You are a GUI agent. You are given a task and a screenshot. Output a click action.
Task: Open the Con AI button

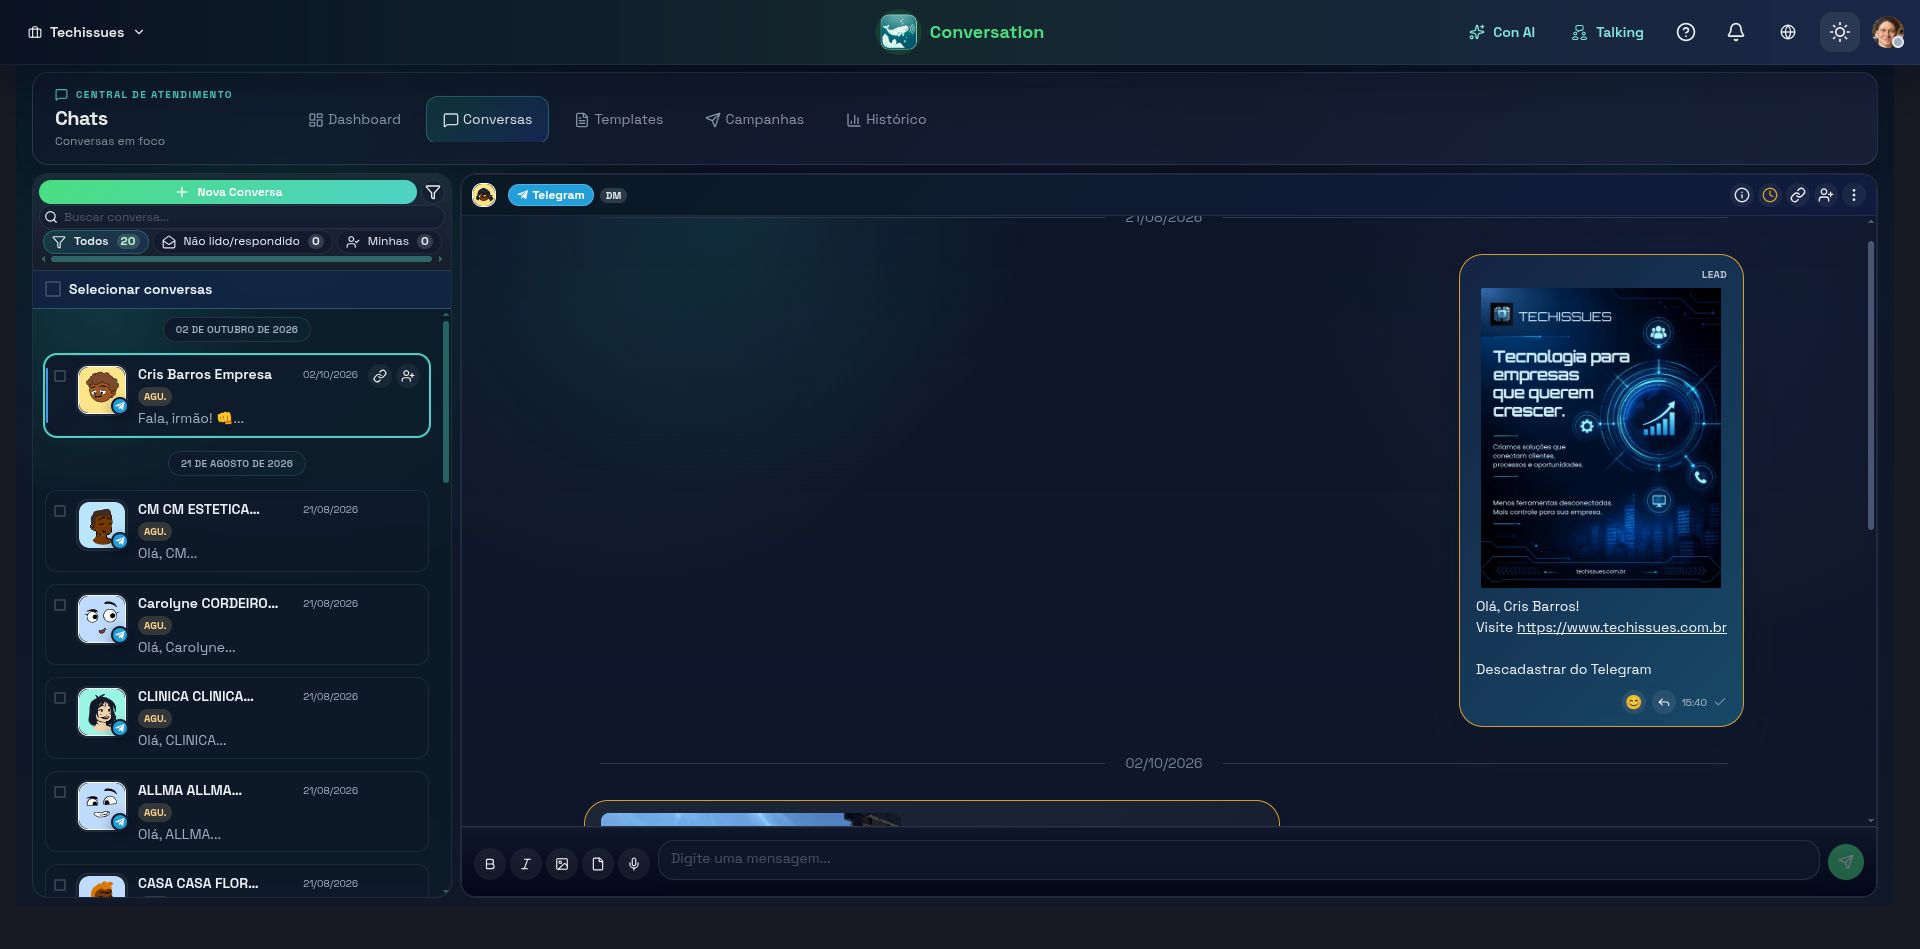point(1501,32)
